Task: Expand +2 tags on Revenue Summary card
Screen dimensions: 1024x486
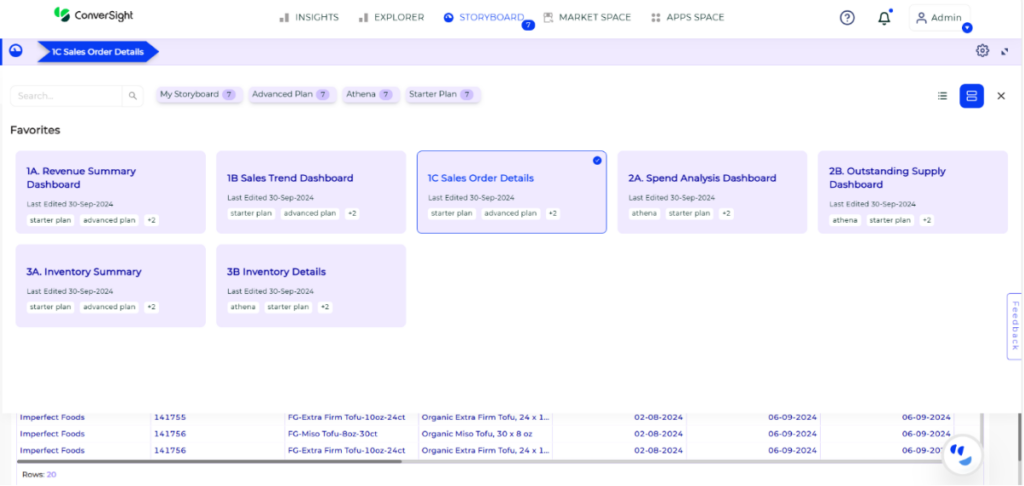Action: click(x=151, y=220)
